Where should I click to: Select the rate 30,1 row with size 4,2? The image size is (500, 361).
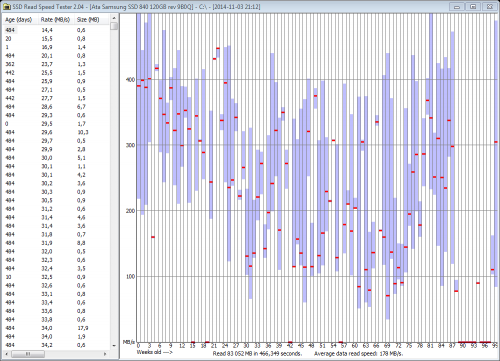tap(56, 175)
